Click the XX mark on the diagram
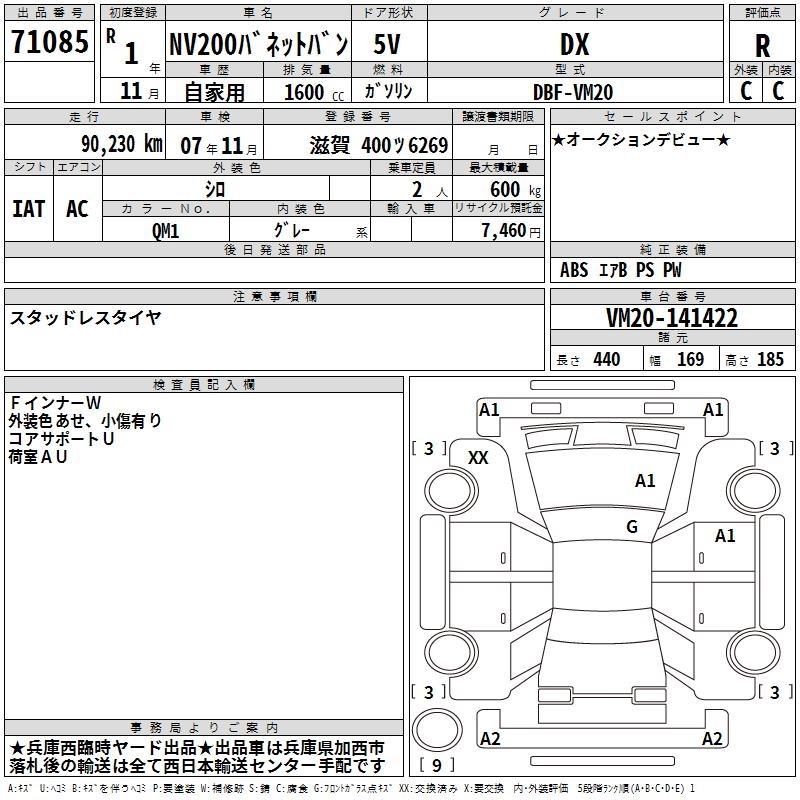 (x=478, y=458)
